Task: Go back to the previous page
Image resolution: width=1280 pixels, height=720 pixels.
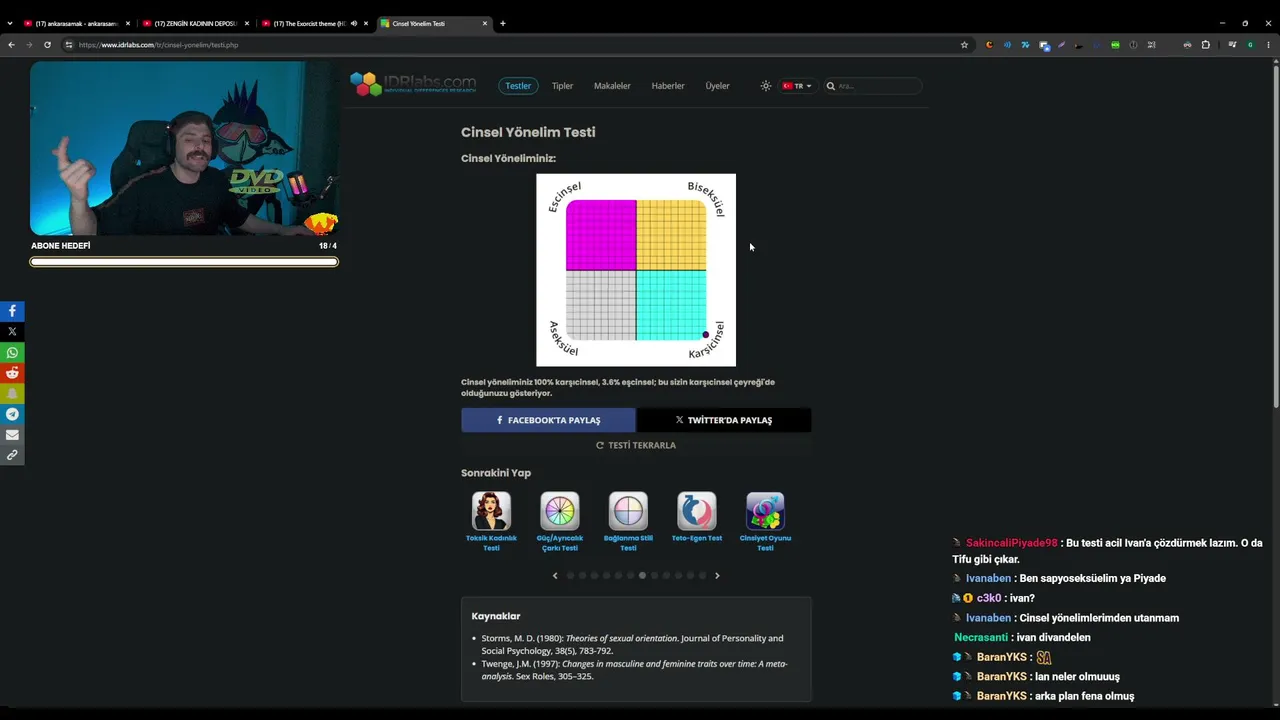Action: click(x=11, y=45)
